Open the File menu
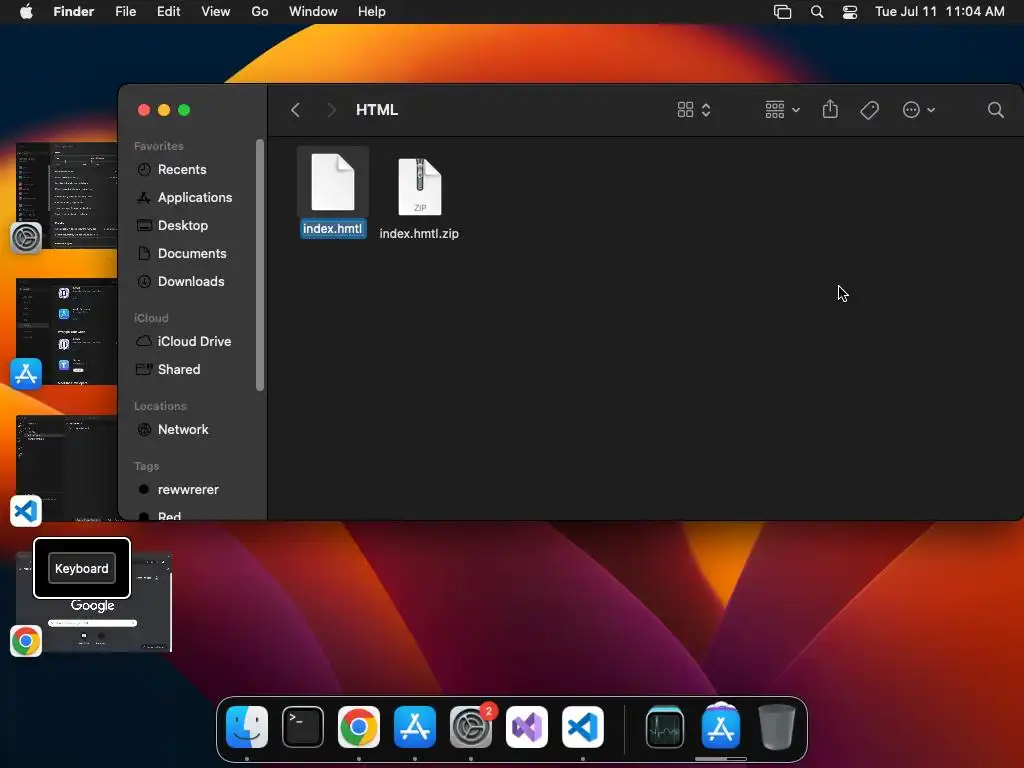Screen dimensions: 1024x768 125,12
